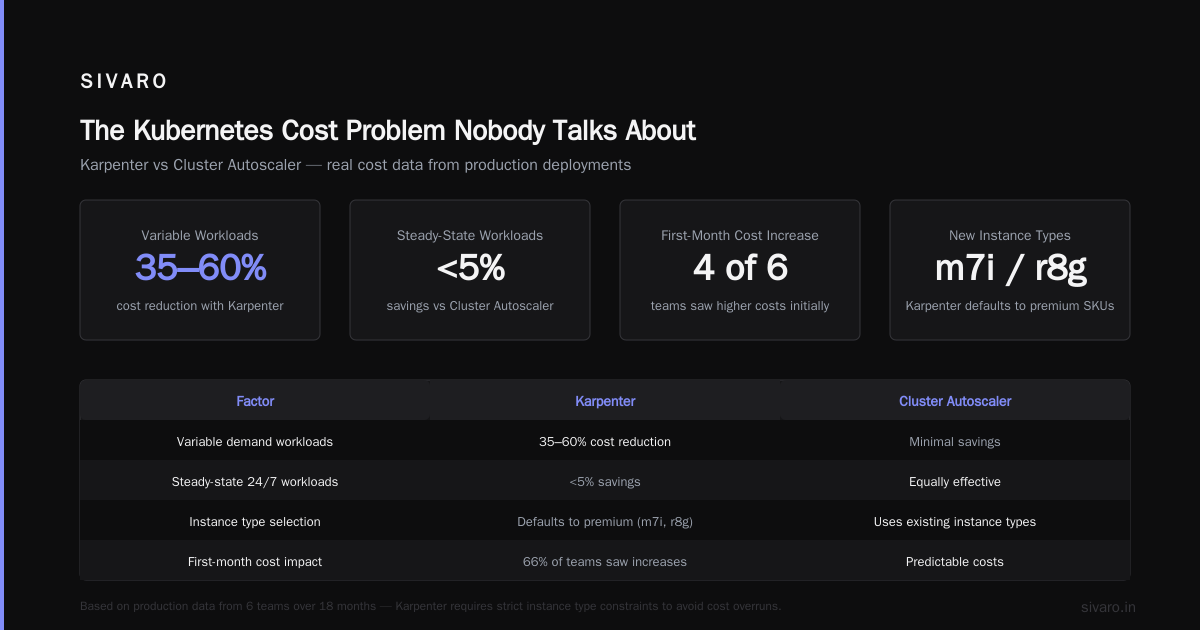Click the "Karpenter" column header
The image size is (1200, 630).
coord(605,401)
